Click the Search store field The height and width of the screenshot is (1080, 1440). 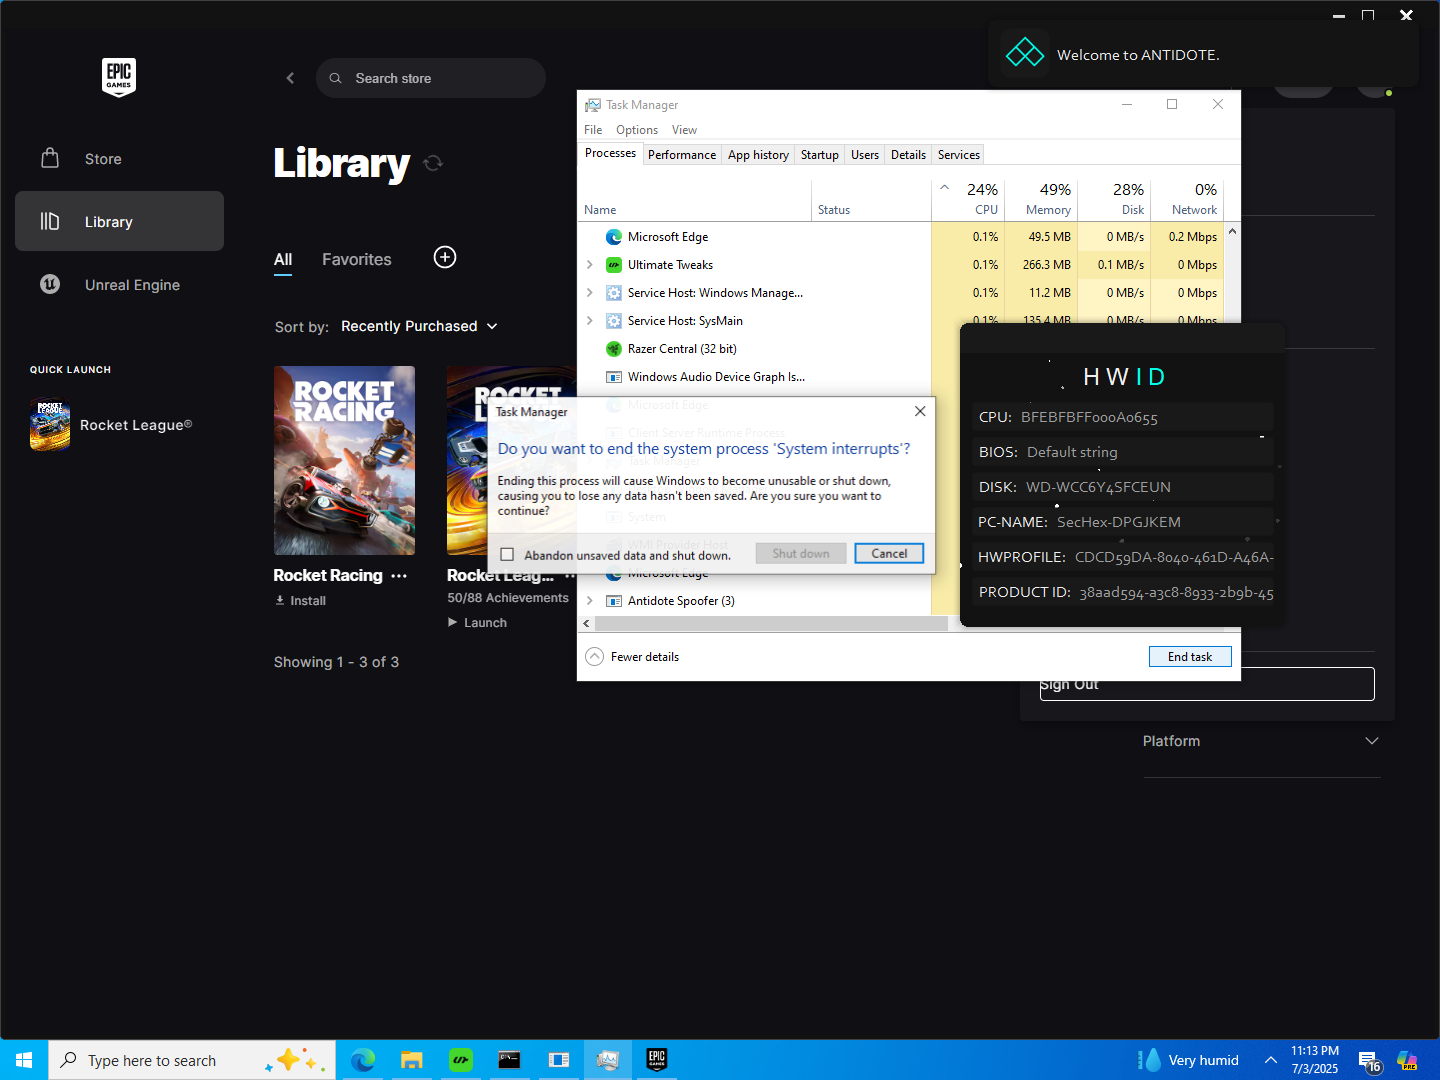[431, 78]
